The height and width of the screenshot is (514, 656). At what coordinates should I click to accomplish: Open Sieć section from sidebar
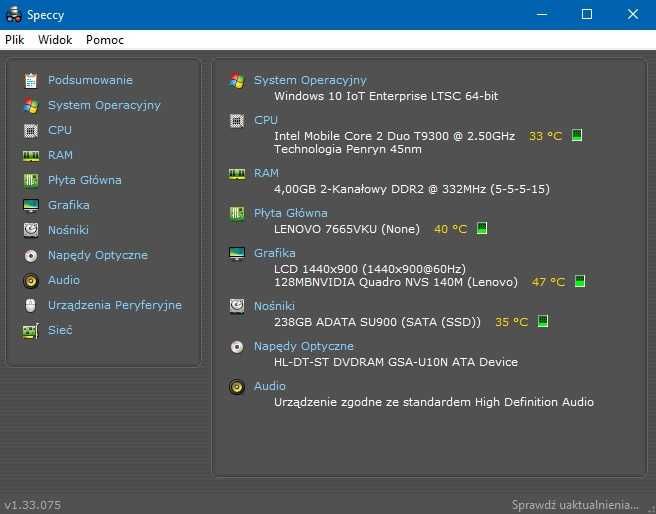(x=60, y=330)
